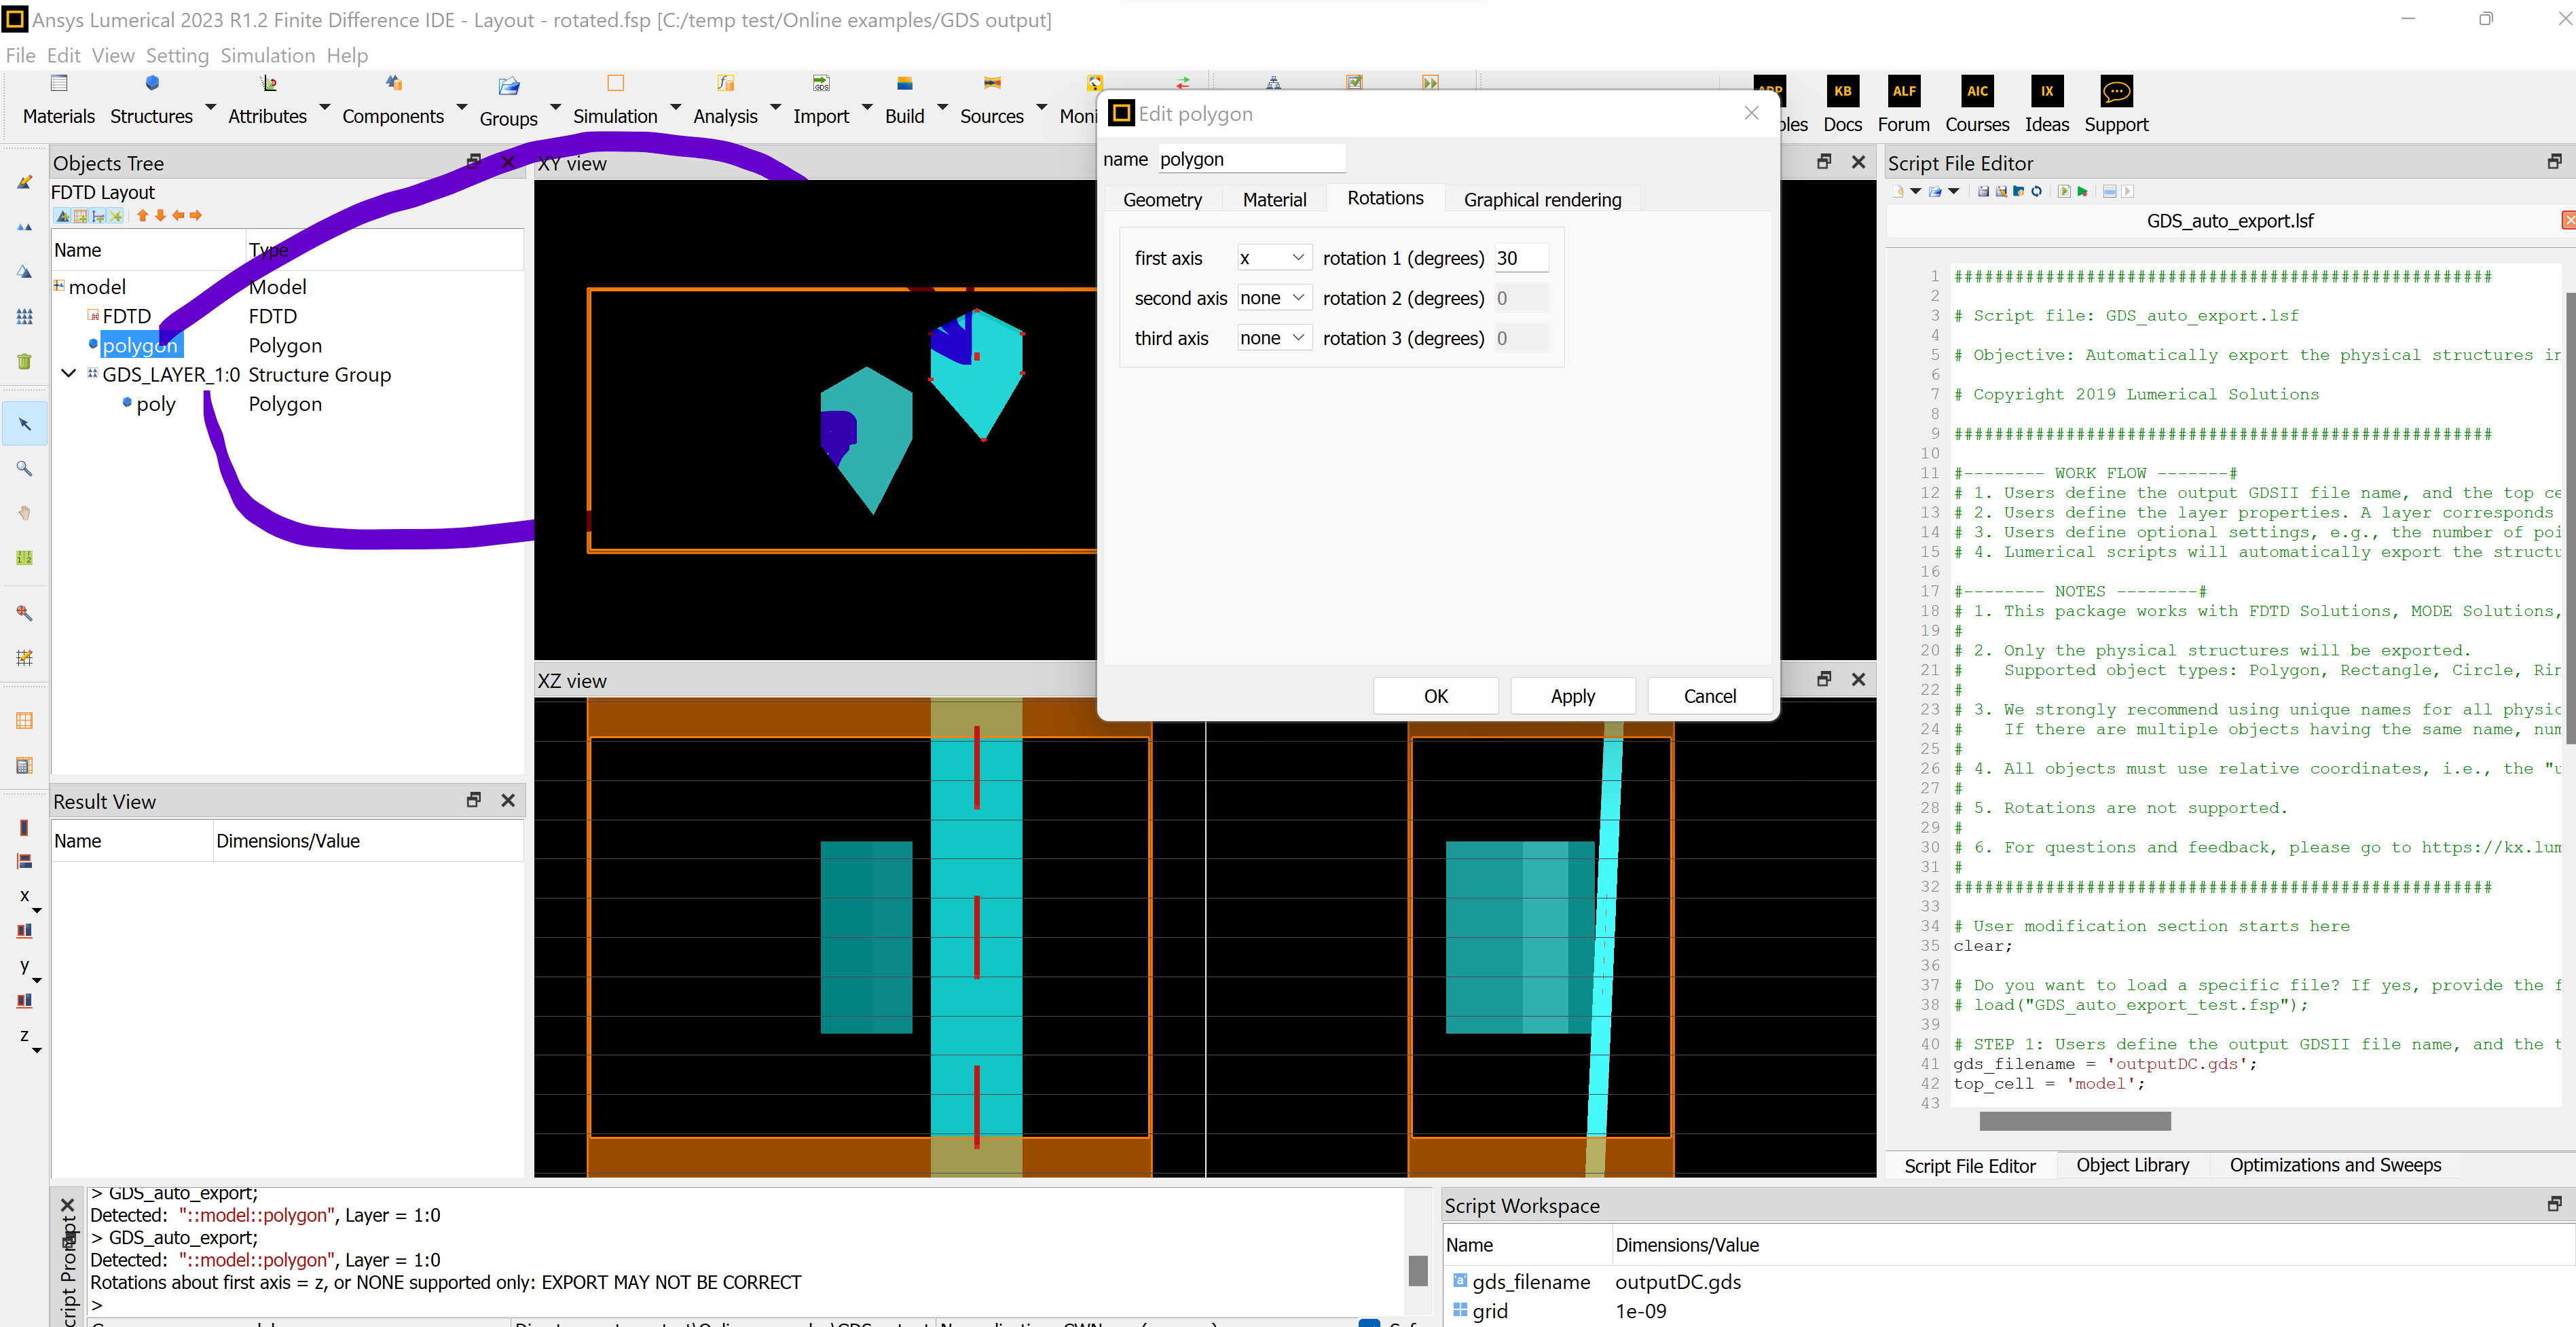Switch to the Geometry tab

1162,199
